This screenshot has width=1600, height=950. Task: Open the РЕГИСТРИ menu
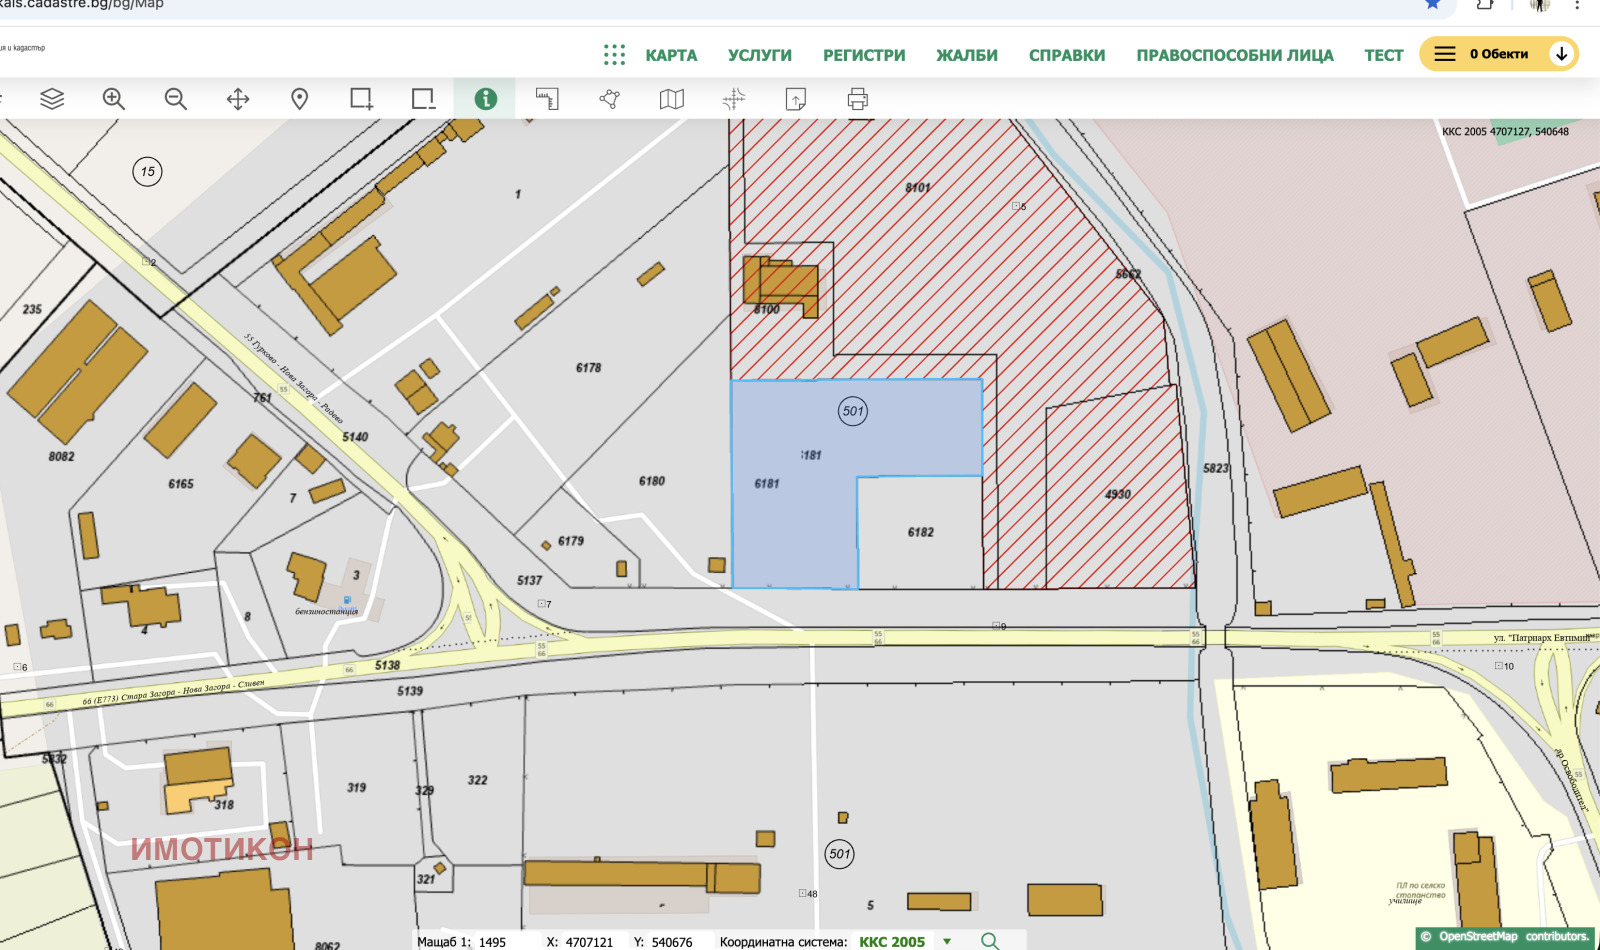point(864,55)
